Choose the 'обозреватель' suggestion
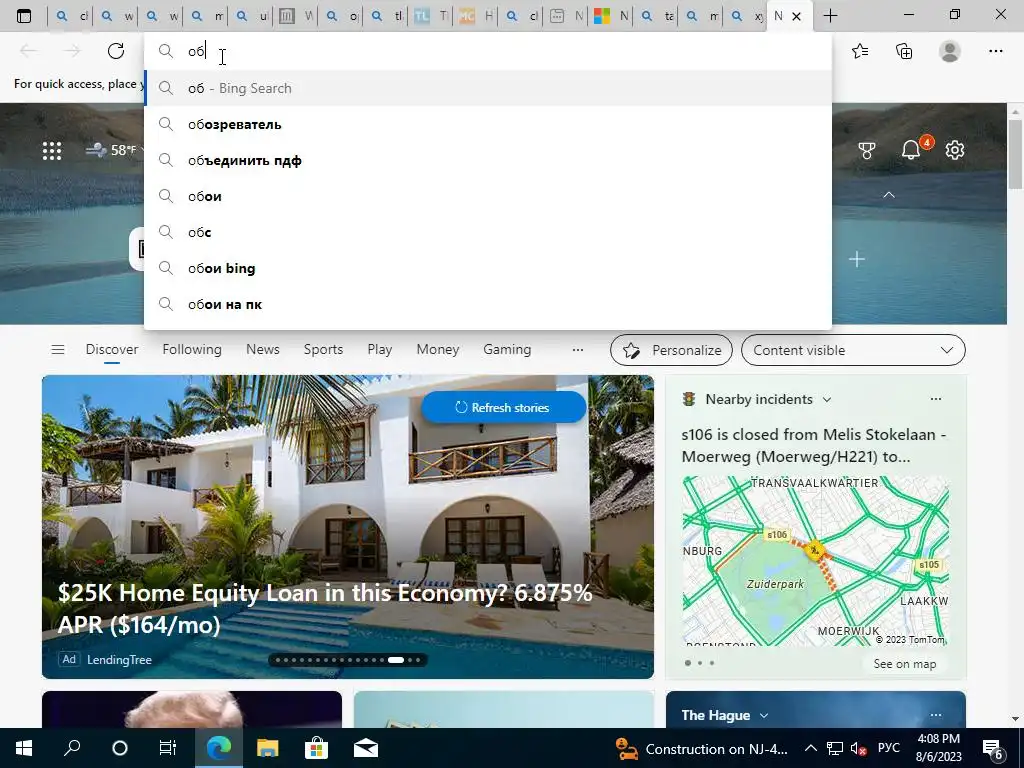 (488, 124)
